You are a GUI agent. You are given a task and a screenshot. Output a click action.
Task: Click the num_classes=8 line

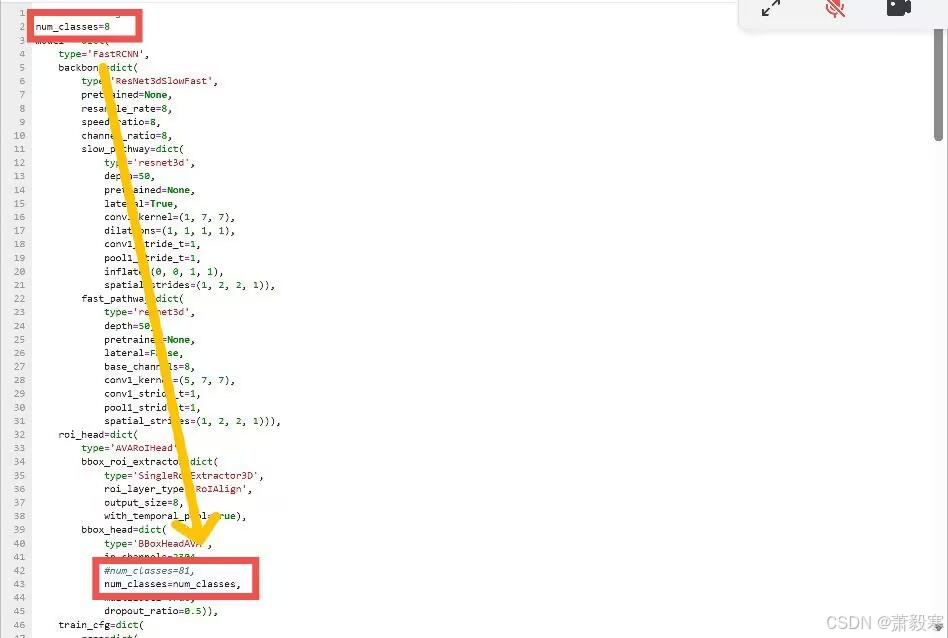pyautogui.click(x=72, y=26)
